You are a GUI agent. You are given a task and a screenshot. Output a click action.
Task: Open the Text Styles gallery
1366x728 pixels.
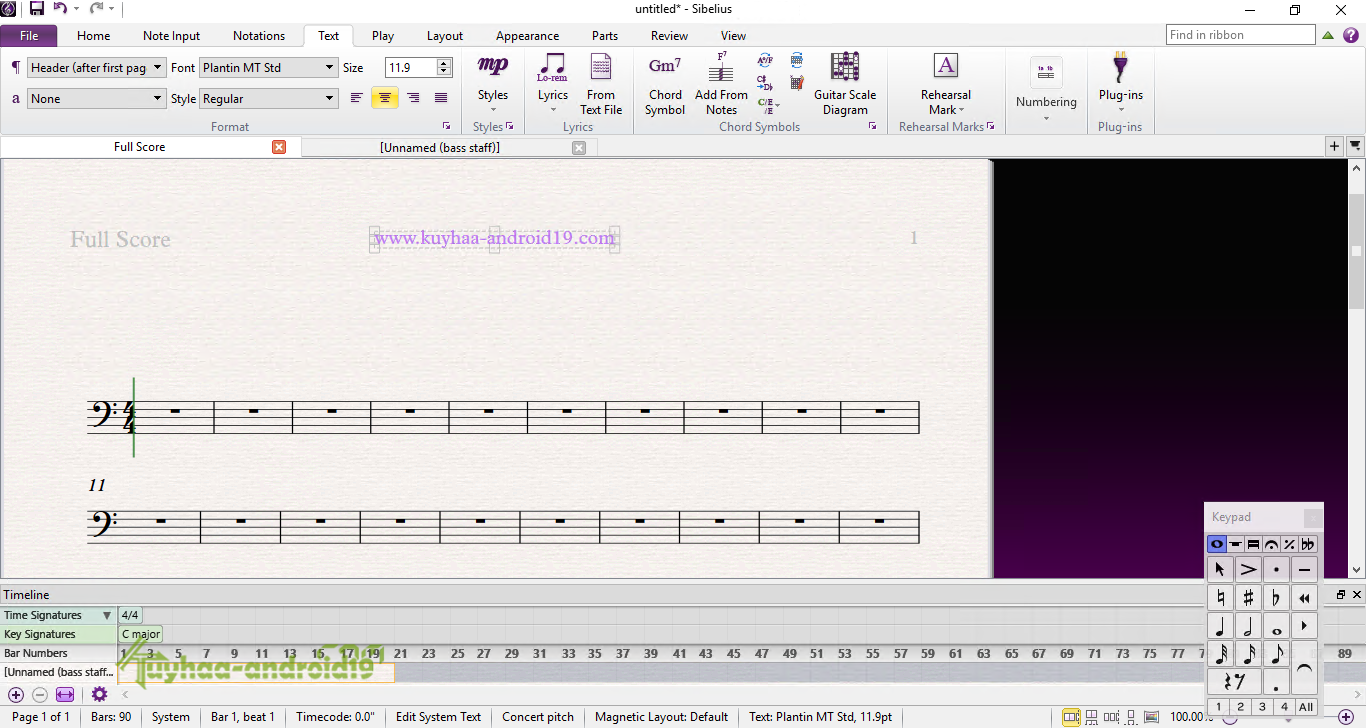click(492, 82)
